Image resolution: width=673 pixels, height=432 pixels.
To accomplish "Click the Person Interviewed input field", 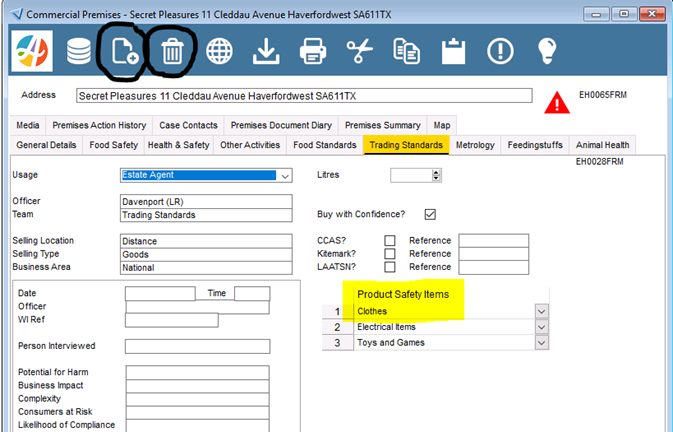I will click(x=197, y=346).
